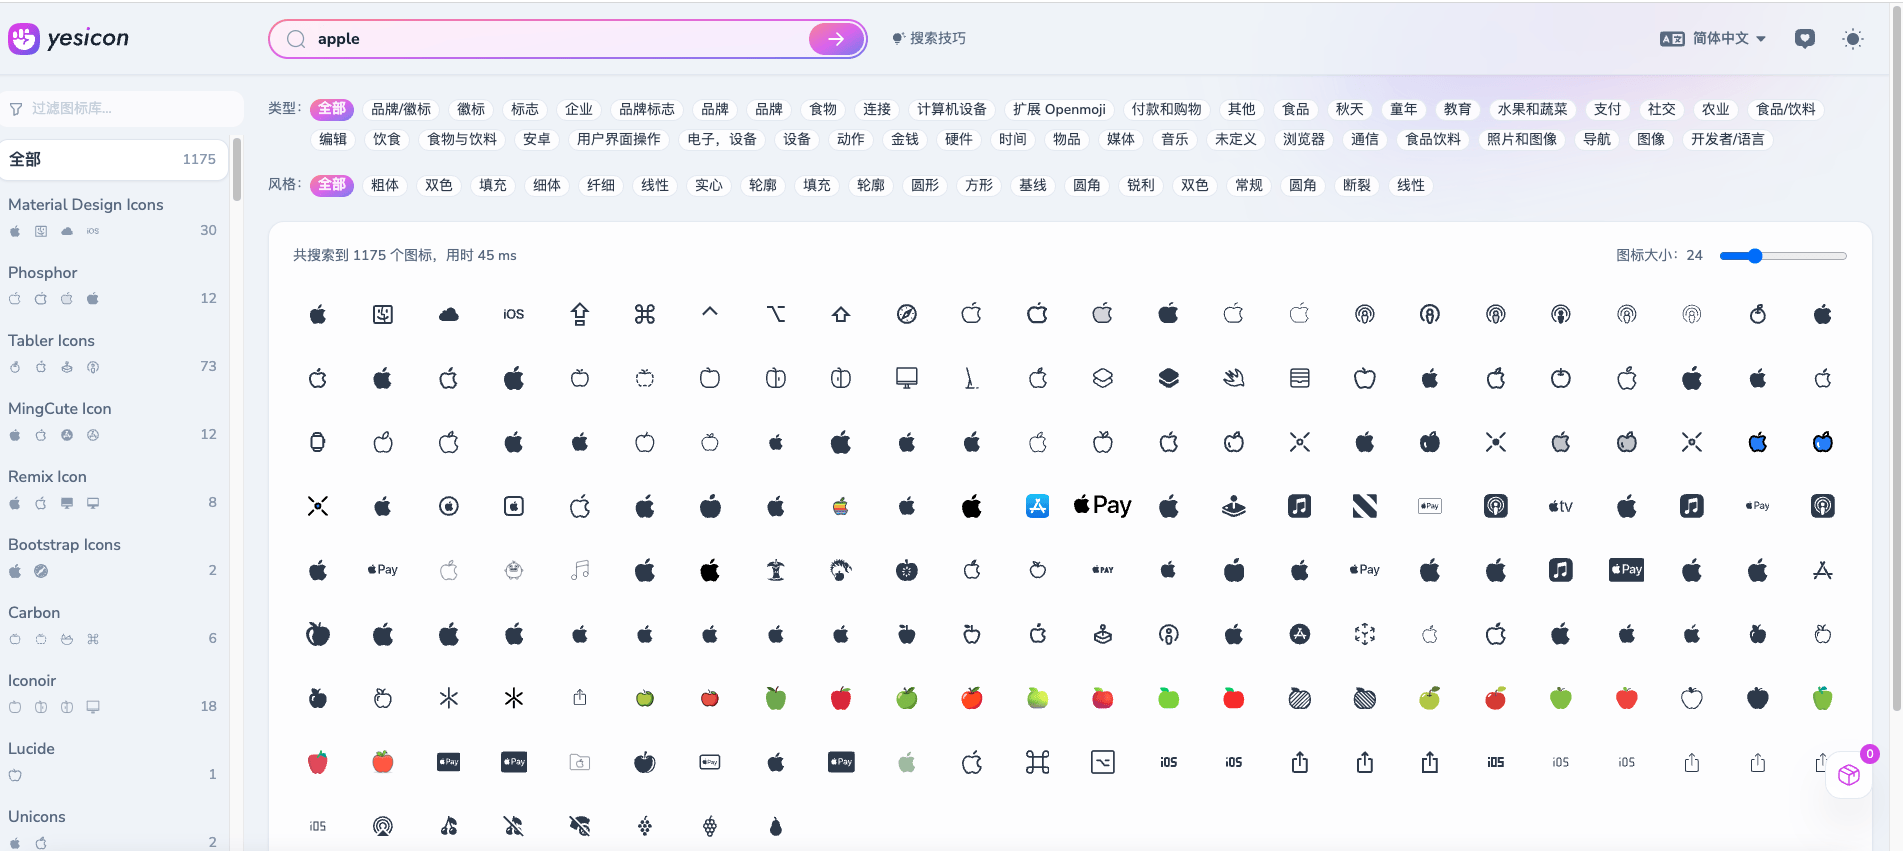Show the Phosphor icon library
1903x851 pixels.
tap(112, 284)
